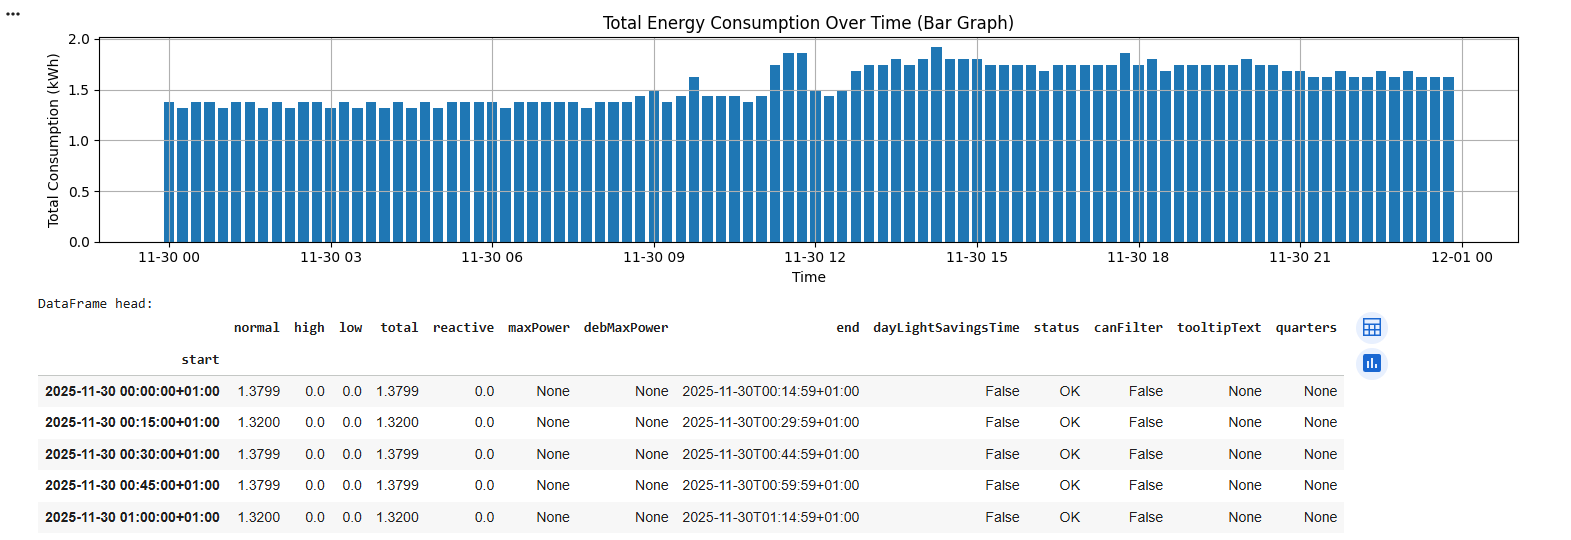Click the interactive table convert icon
Viewport: 1571px width, 540px height.
coord(1371,328)
